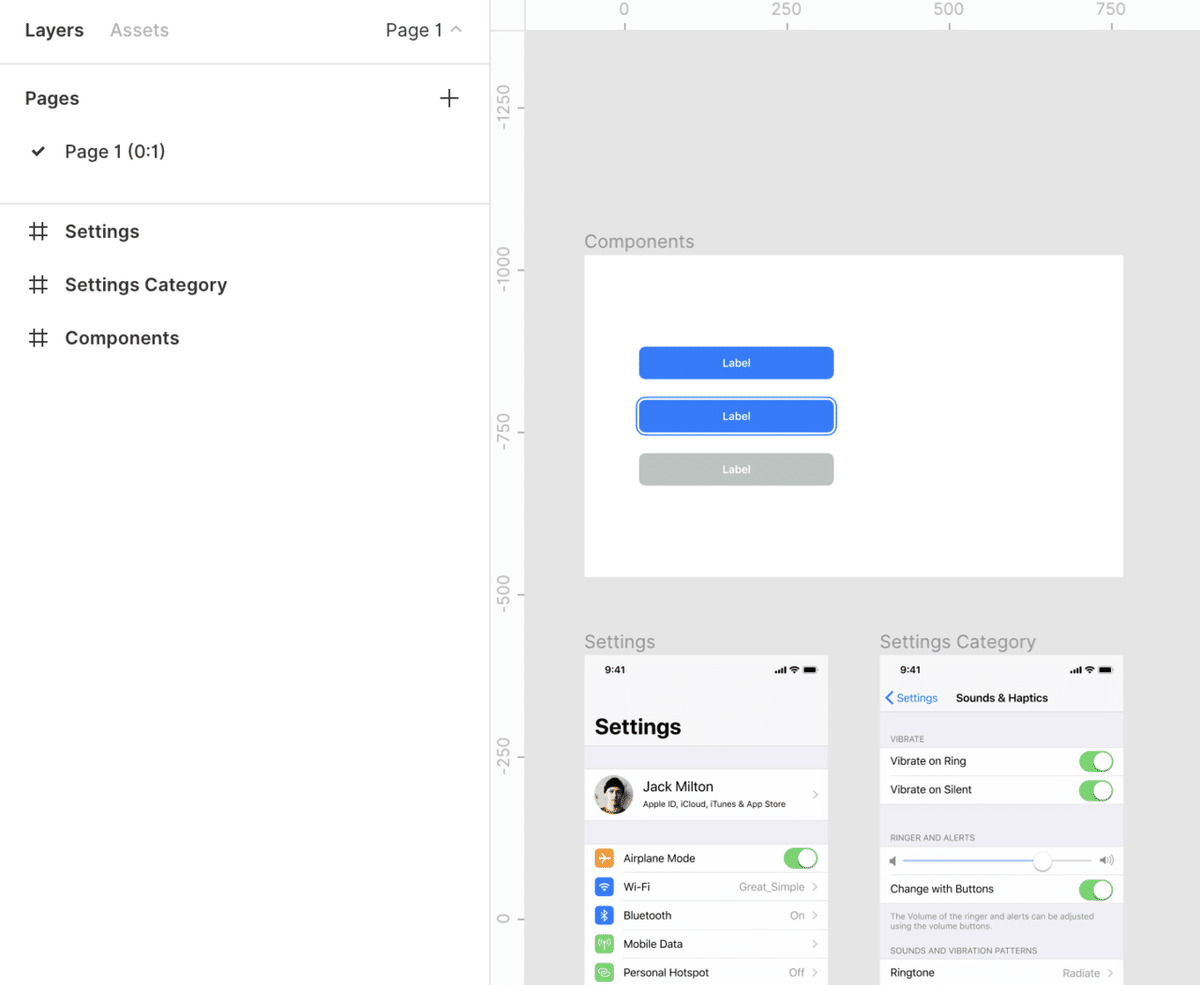1200x985 pixels.
Task: Click the Great_Simple network value
Action: (x=772, y=887)
